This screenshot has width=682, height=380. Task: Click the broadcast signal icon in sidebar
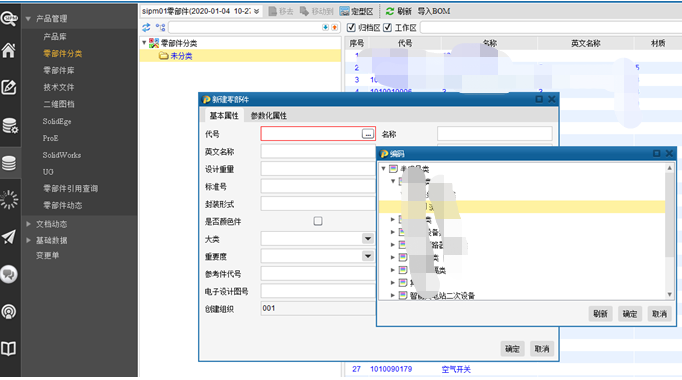[9, 311]
